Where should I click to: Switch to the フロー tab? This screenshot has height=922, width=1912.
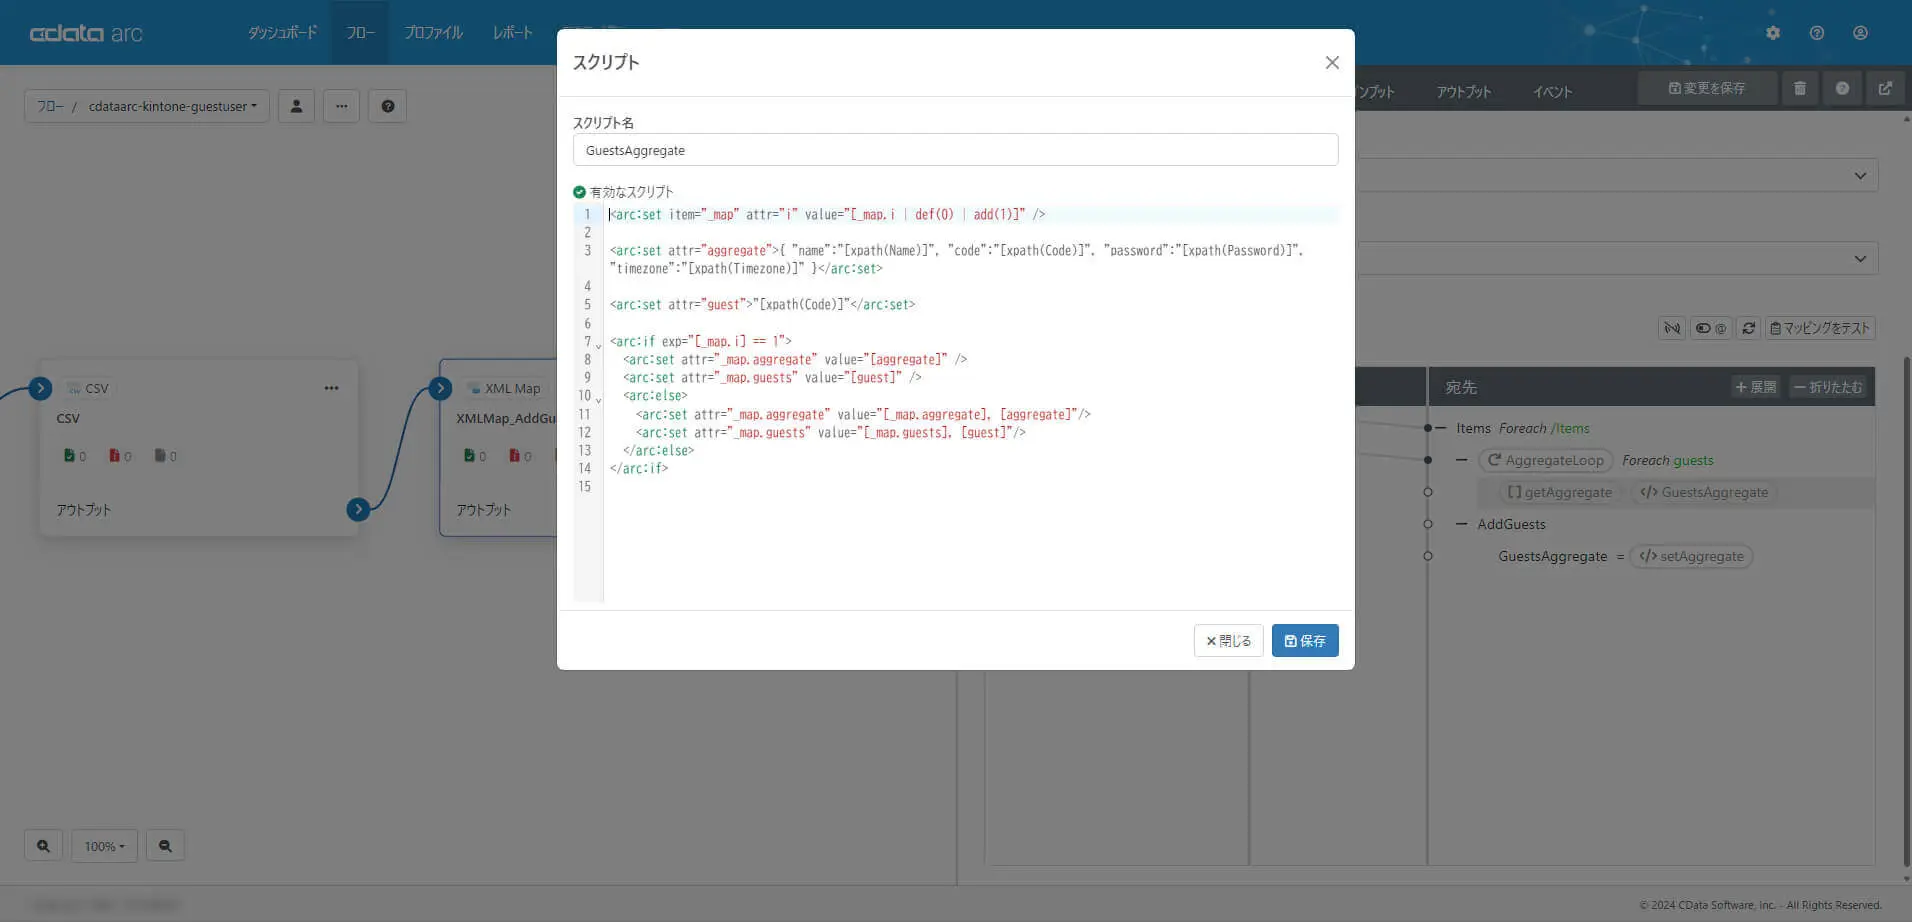click(x=361, y=33)
